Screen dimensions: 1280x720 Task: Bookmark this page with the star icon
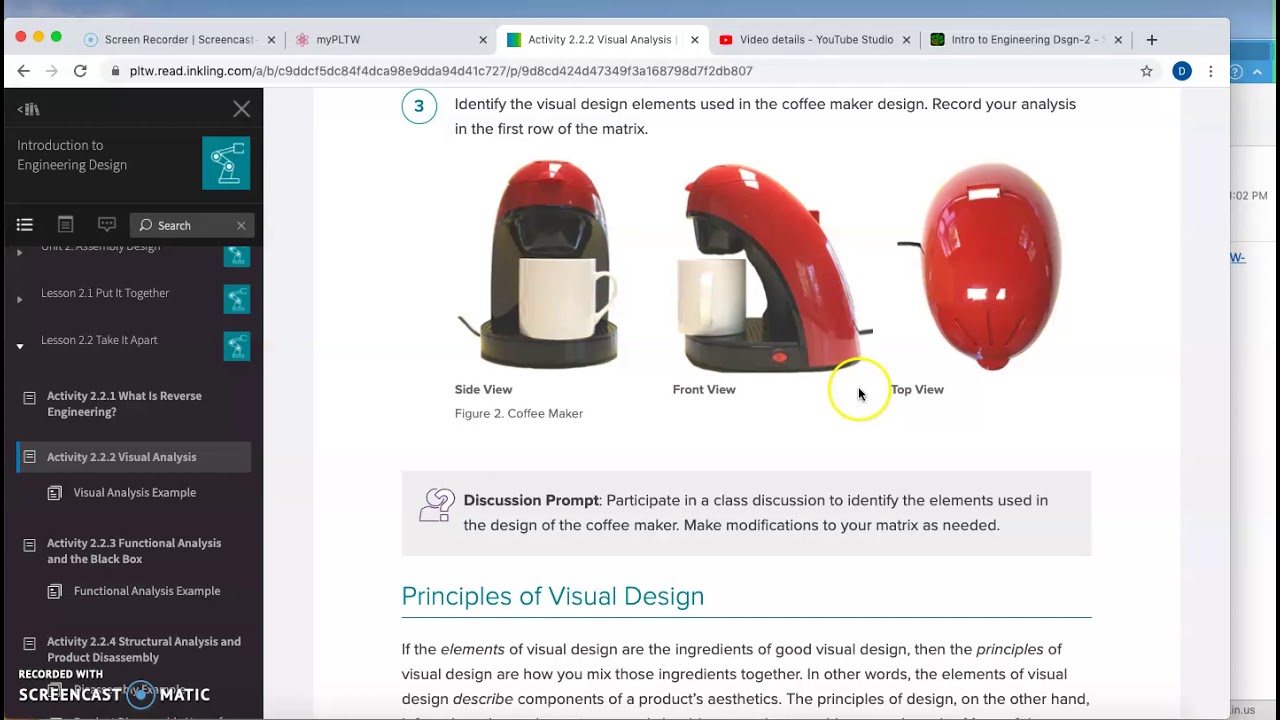(x=1147, y=71)
